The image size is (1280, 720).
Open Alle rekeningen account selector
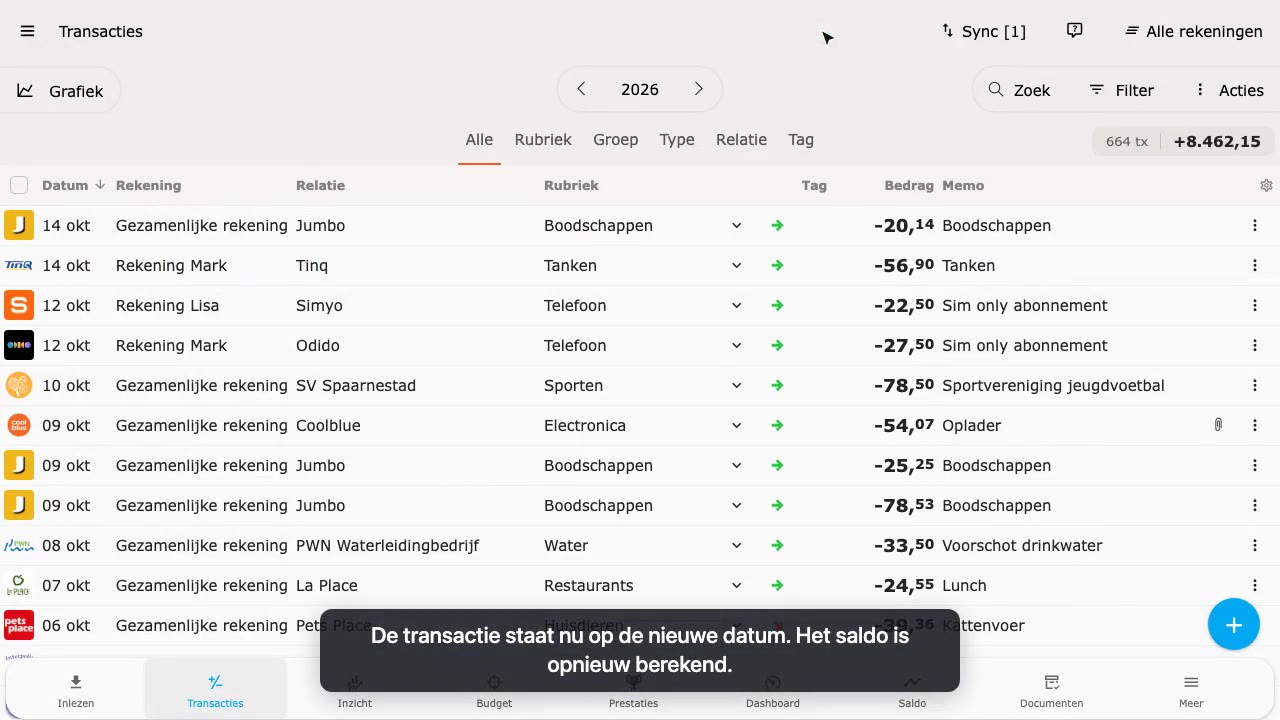tap(1194, 31)
